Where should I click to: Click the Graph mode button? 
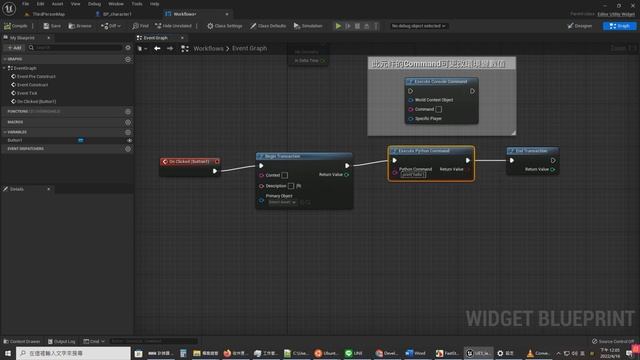[x=619, y=26]
